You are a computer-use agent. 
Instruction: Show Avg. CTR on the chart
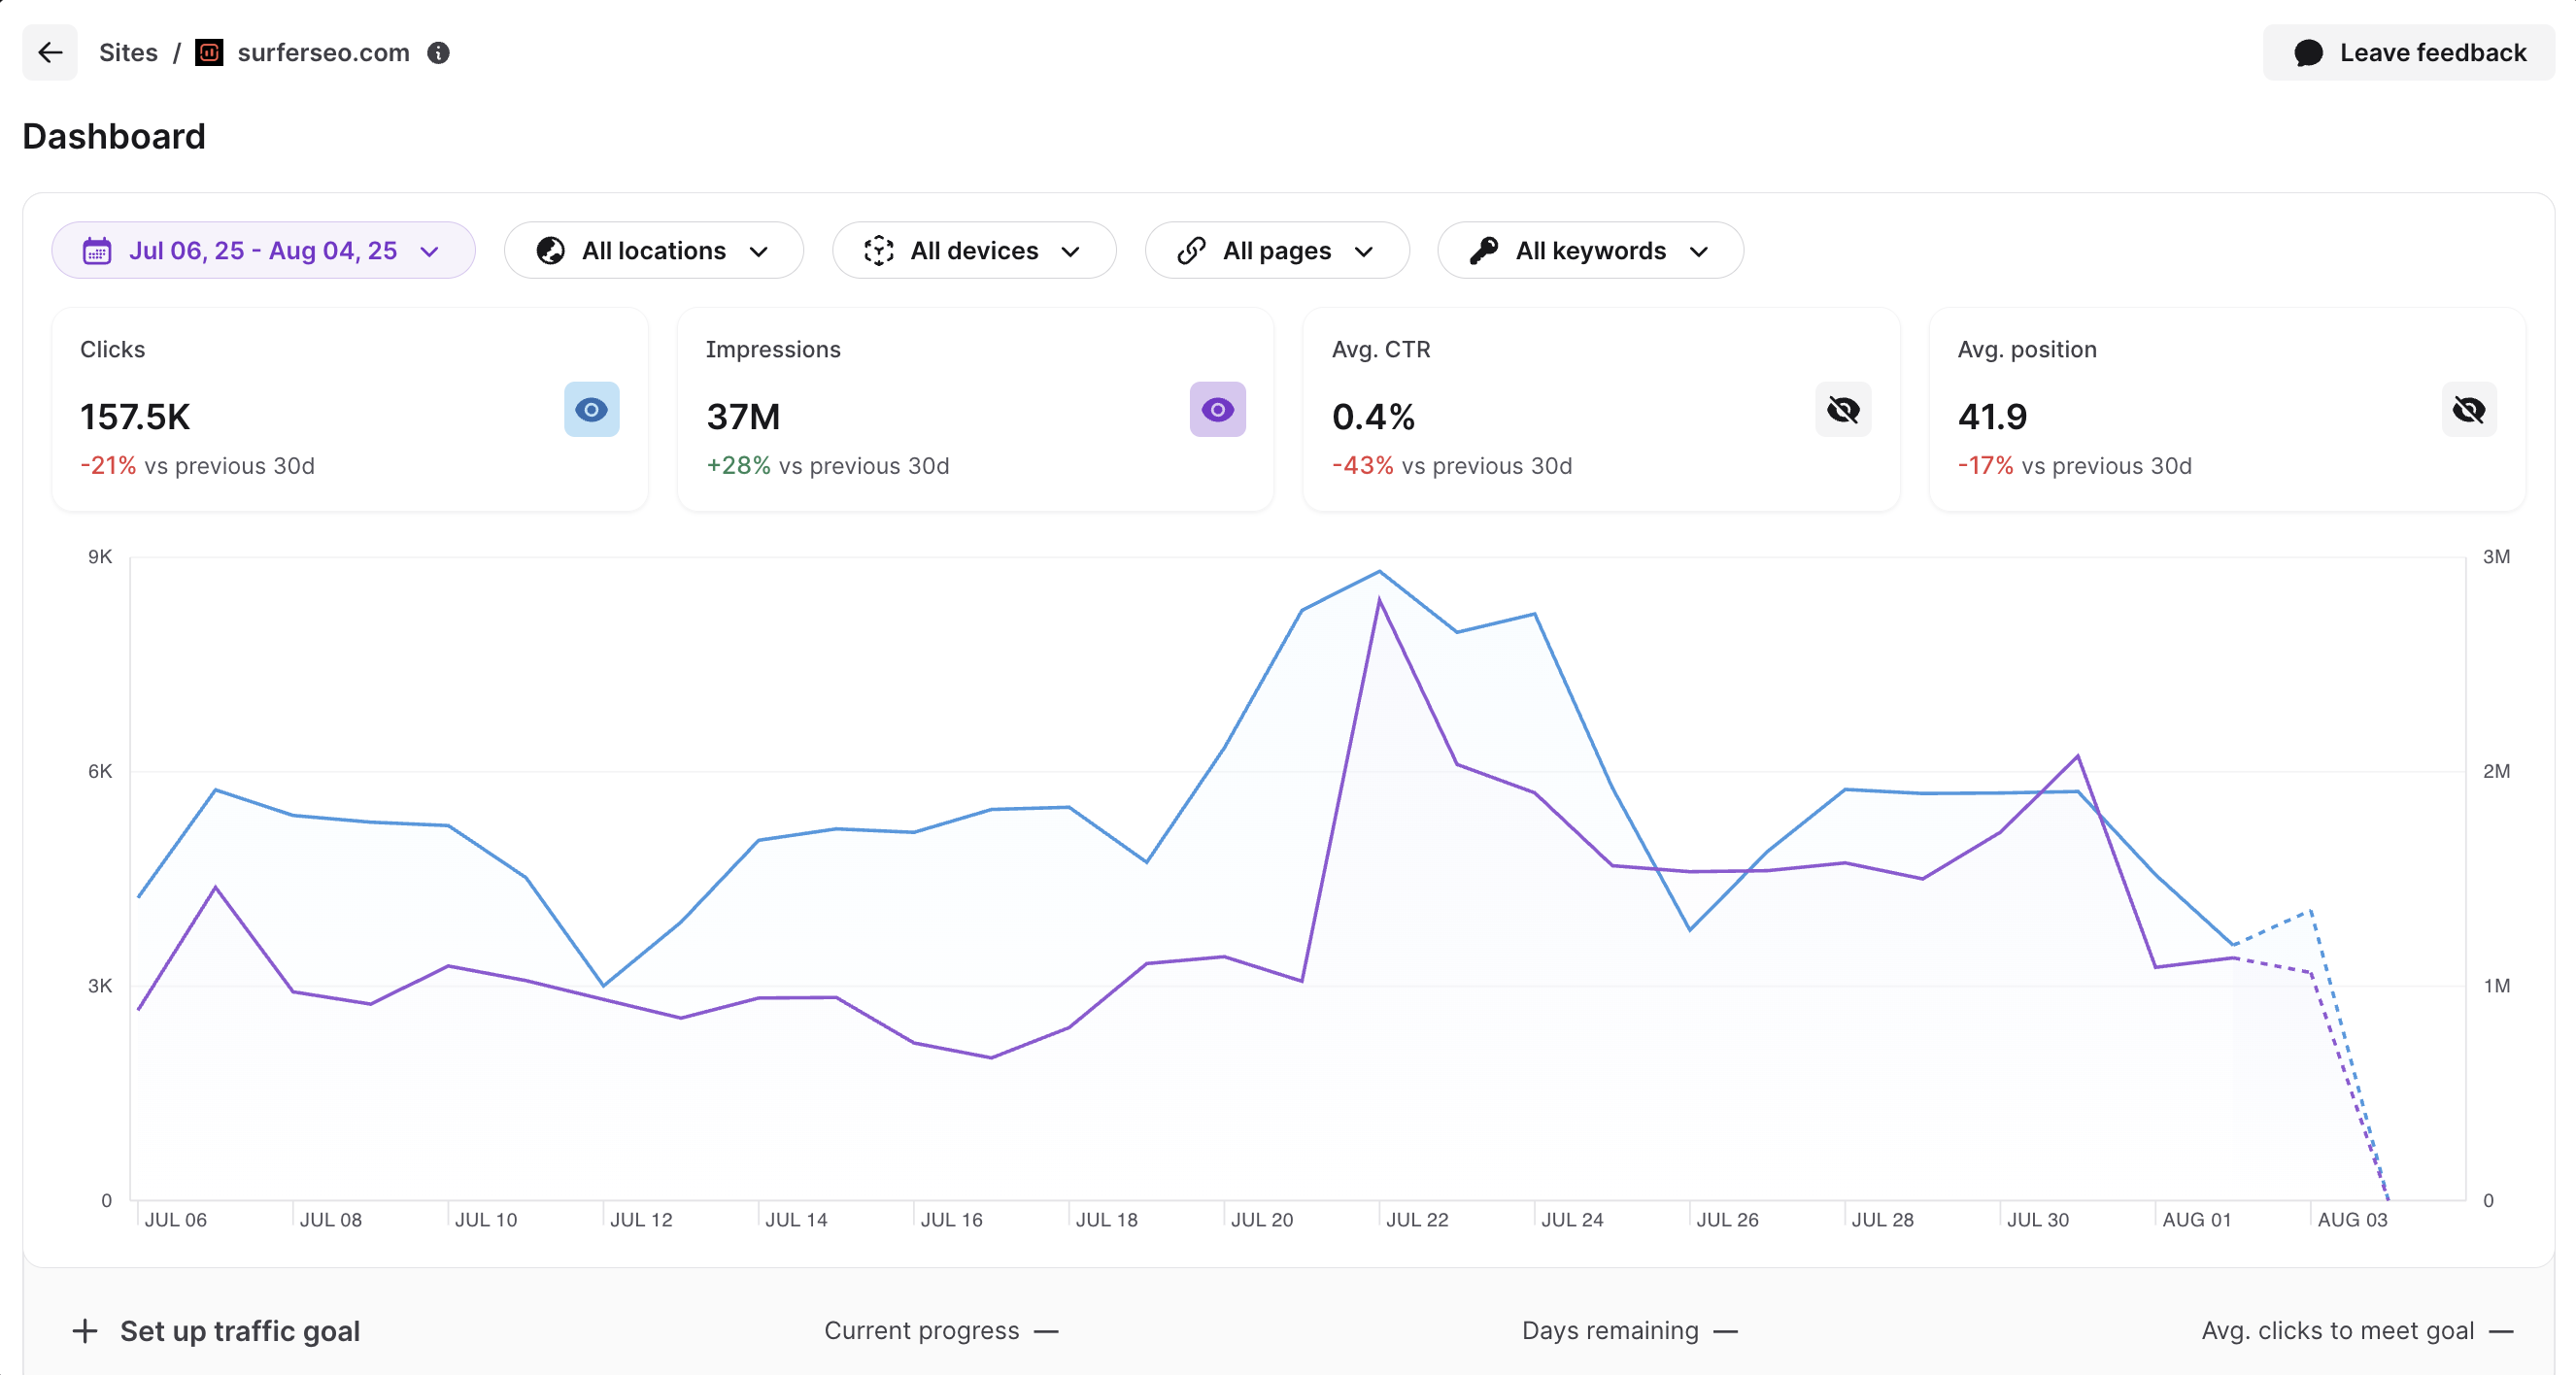pos(1843,410)
